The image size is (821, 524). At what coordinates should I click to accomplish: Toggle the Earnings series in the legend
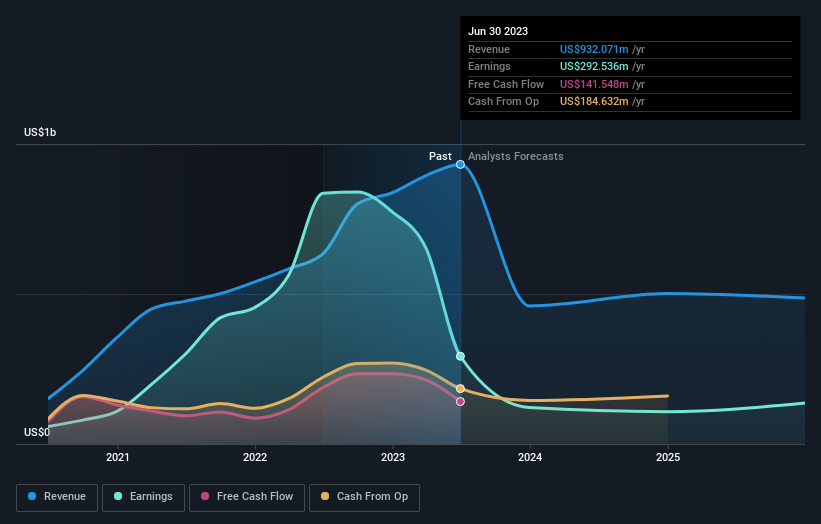(143, 497)
